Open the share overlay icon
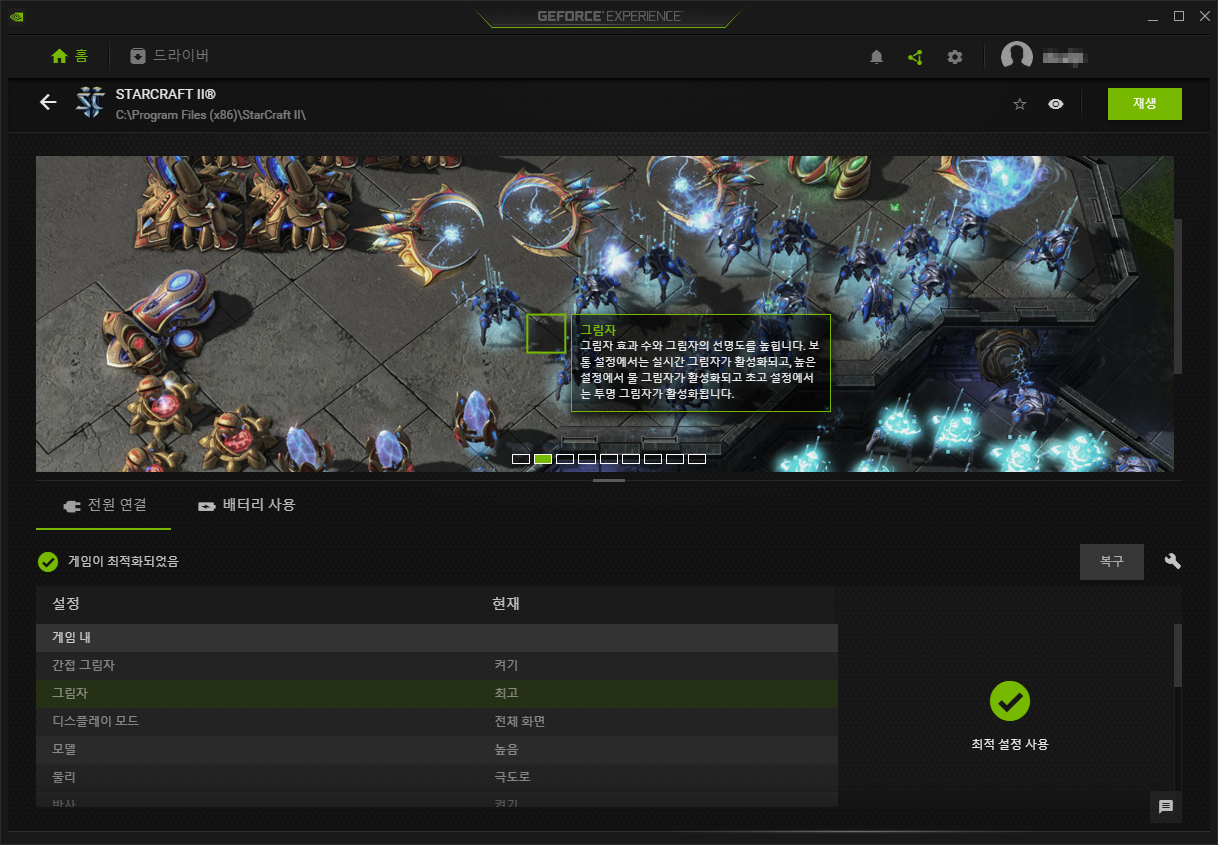The height and width of the screenshot is (845, 1218). (915, 57)
